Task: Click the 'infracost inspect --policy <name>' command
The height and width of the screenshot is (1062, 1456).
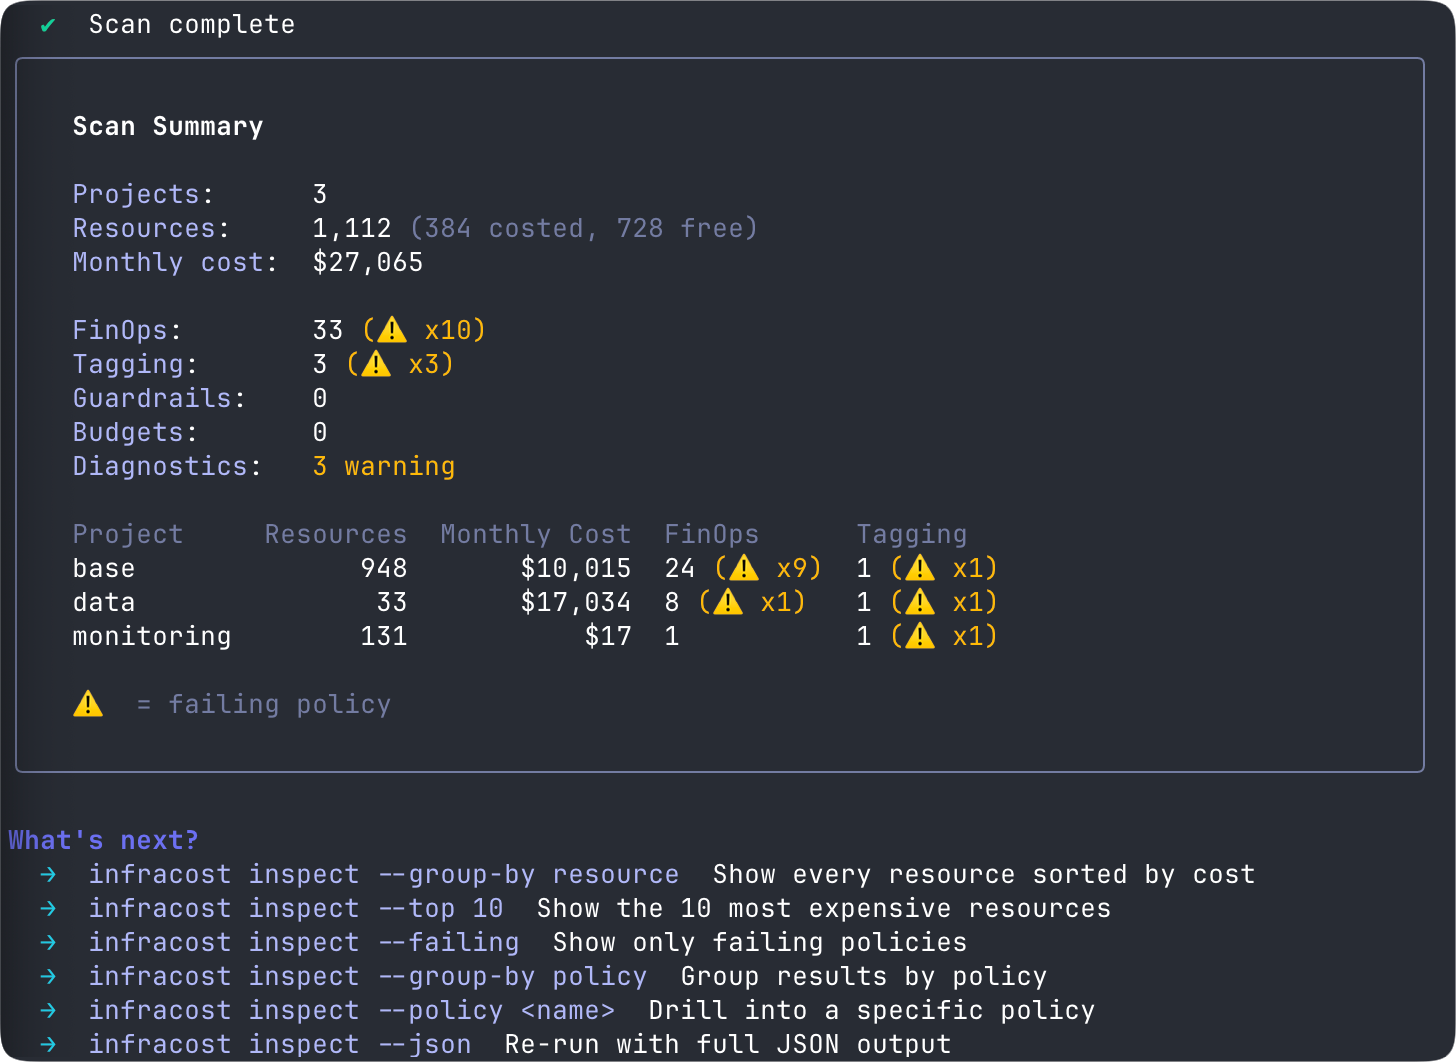Action: [352, 1011]
